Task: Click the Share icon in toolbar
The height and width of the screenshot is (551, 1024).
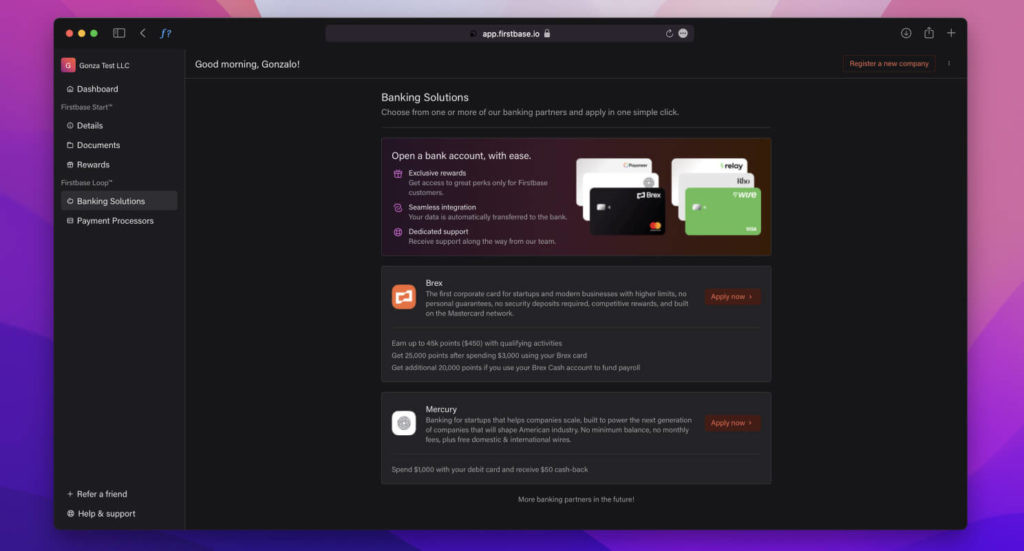Action: coord(929,33)
